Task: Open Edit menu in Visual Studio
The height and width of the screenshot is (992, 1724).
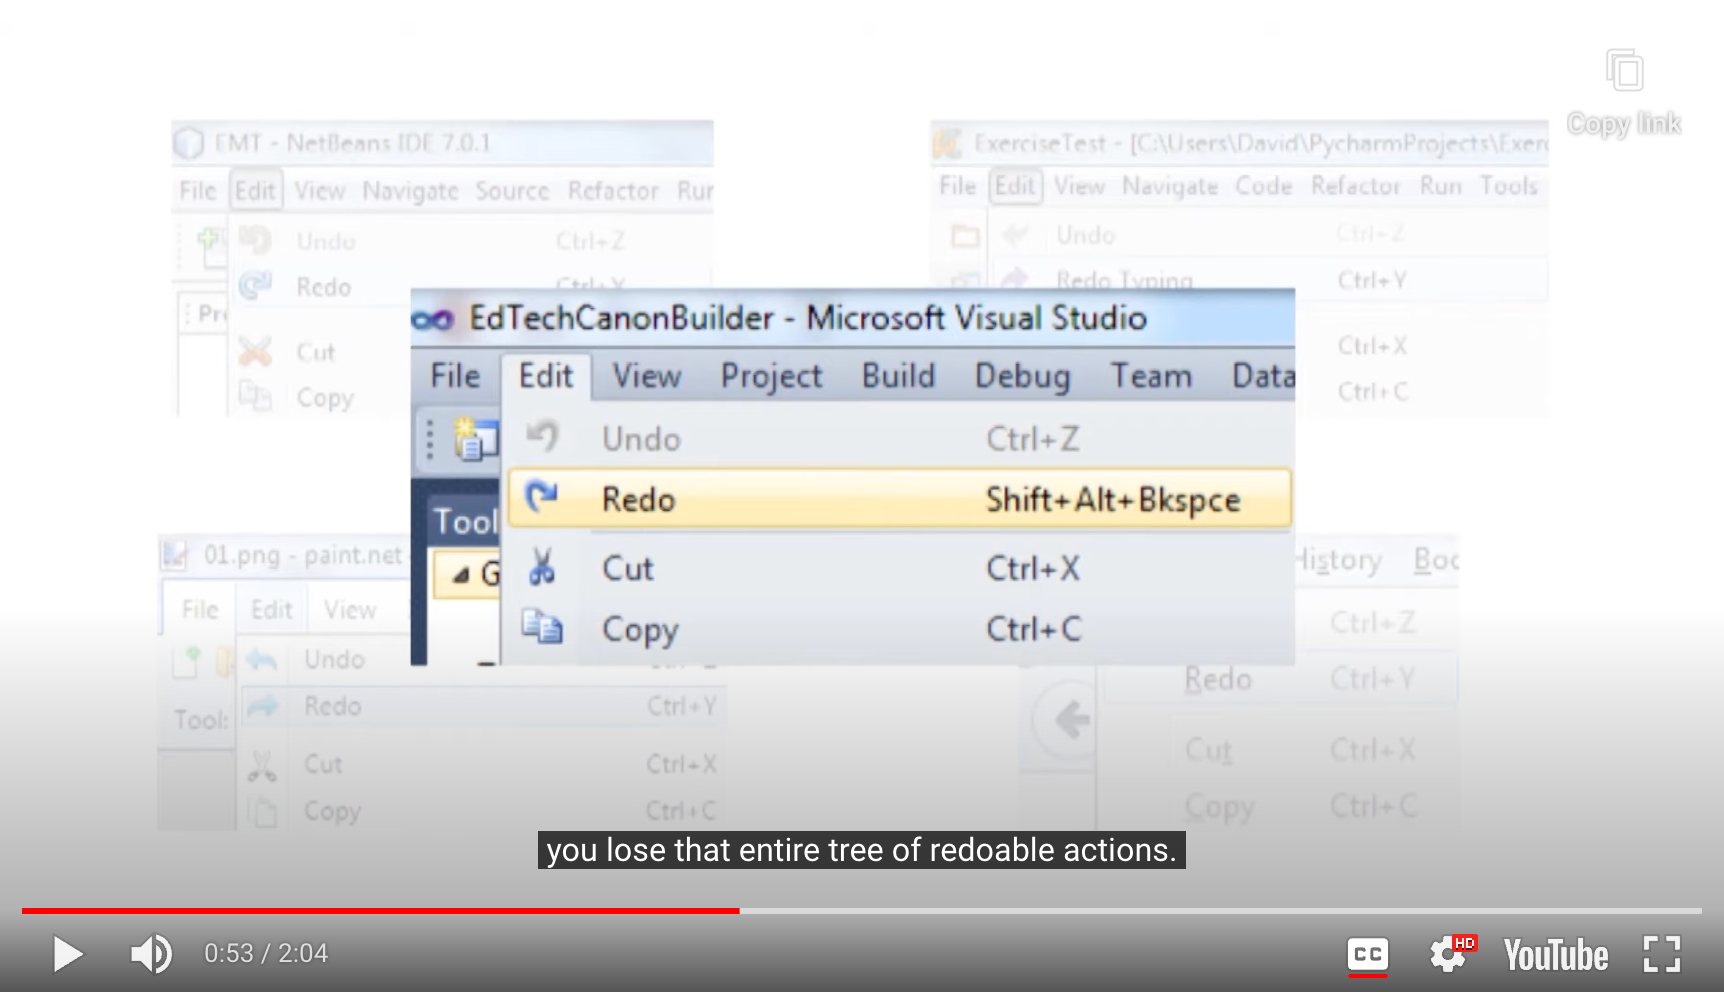Action: (x=546, y=376)
